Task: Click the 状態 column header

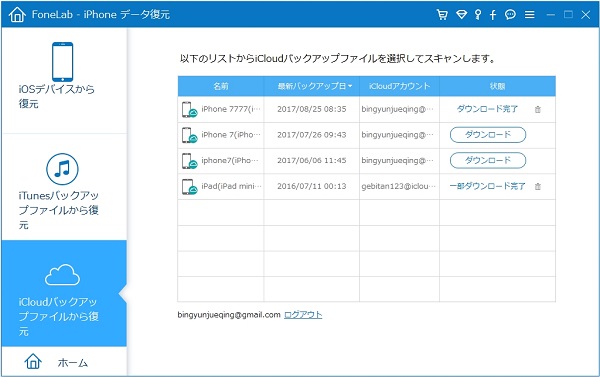Action: click(497, 86)
